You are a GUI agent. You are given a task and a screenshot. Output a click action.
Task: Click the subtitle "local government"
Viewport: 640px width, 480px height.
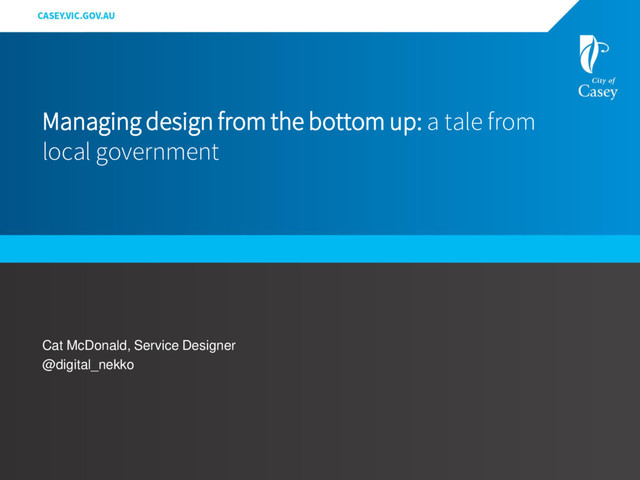tap(131, 152)
